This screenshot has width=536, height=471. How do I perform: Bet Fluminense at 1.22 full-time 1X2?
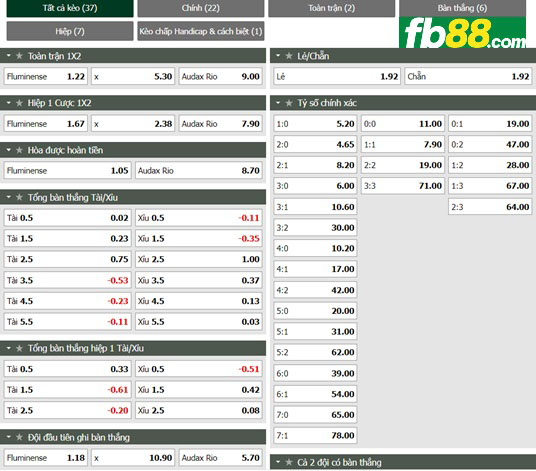45,76
